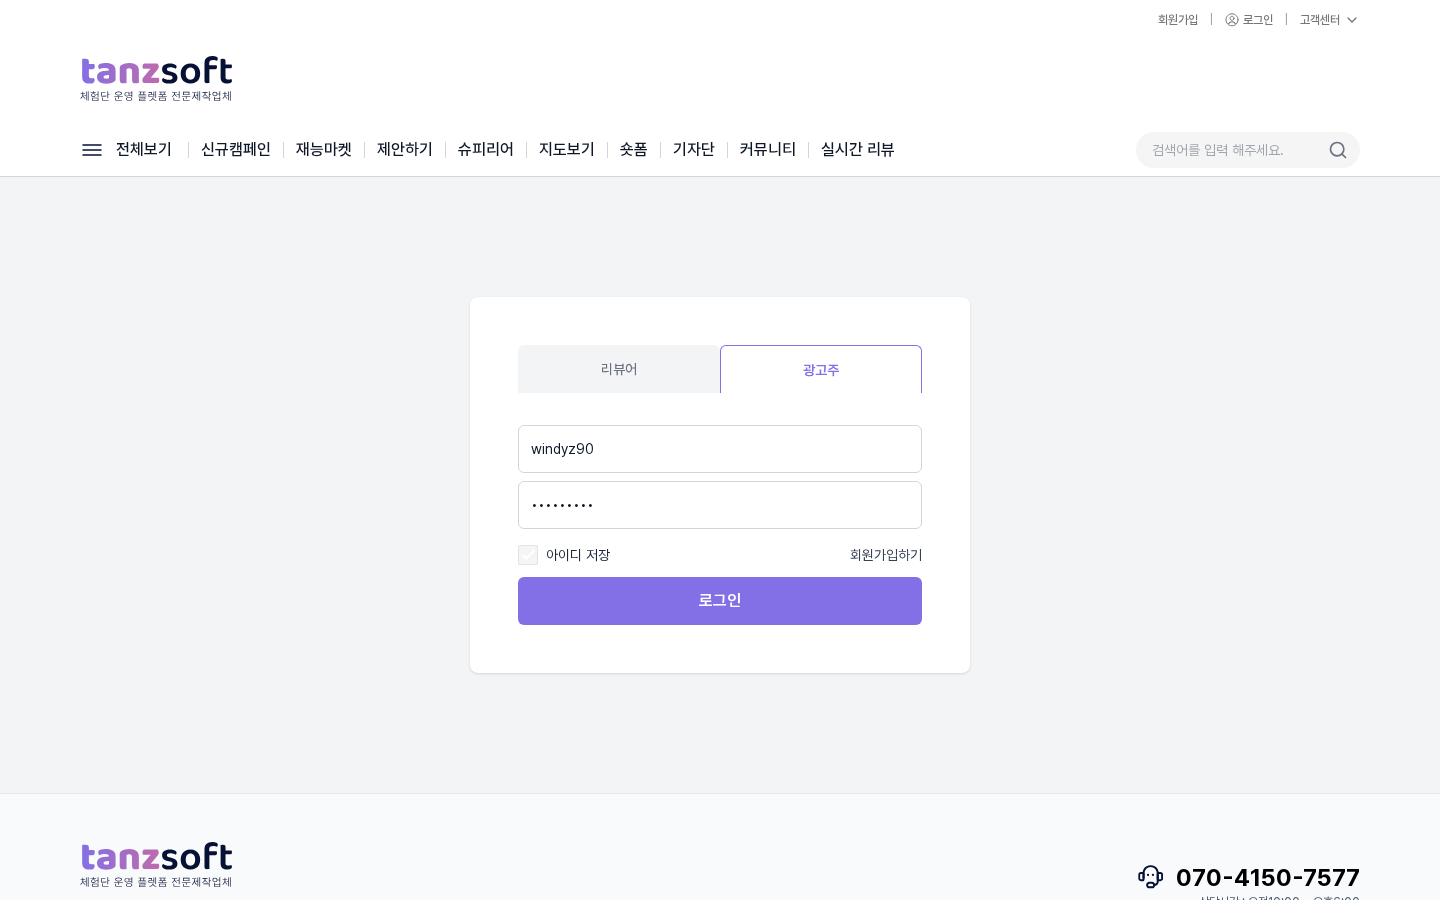
Task: Open the 전체보기 menu
Action: point(144,149)
